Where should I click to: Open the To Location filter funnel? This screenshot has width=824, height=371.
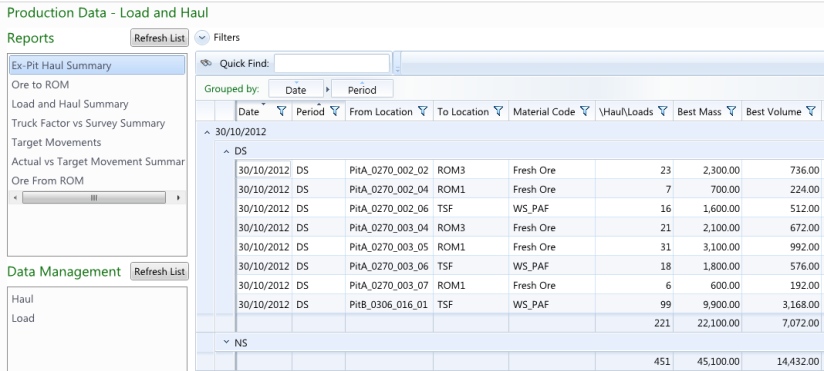[x=498, y=111]
